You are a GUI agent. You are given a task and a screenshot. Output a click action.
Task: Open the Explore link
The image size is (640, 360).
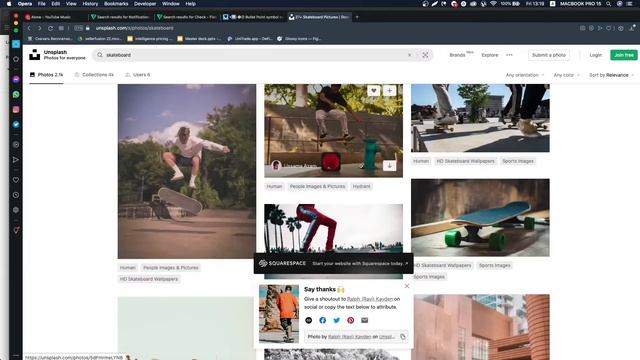[489, 55]
